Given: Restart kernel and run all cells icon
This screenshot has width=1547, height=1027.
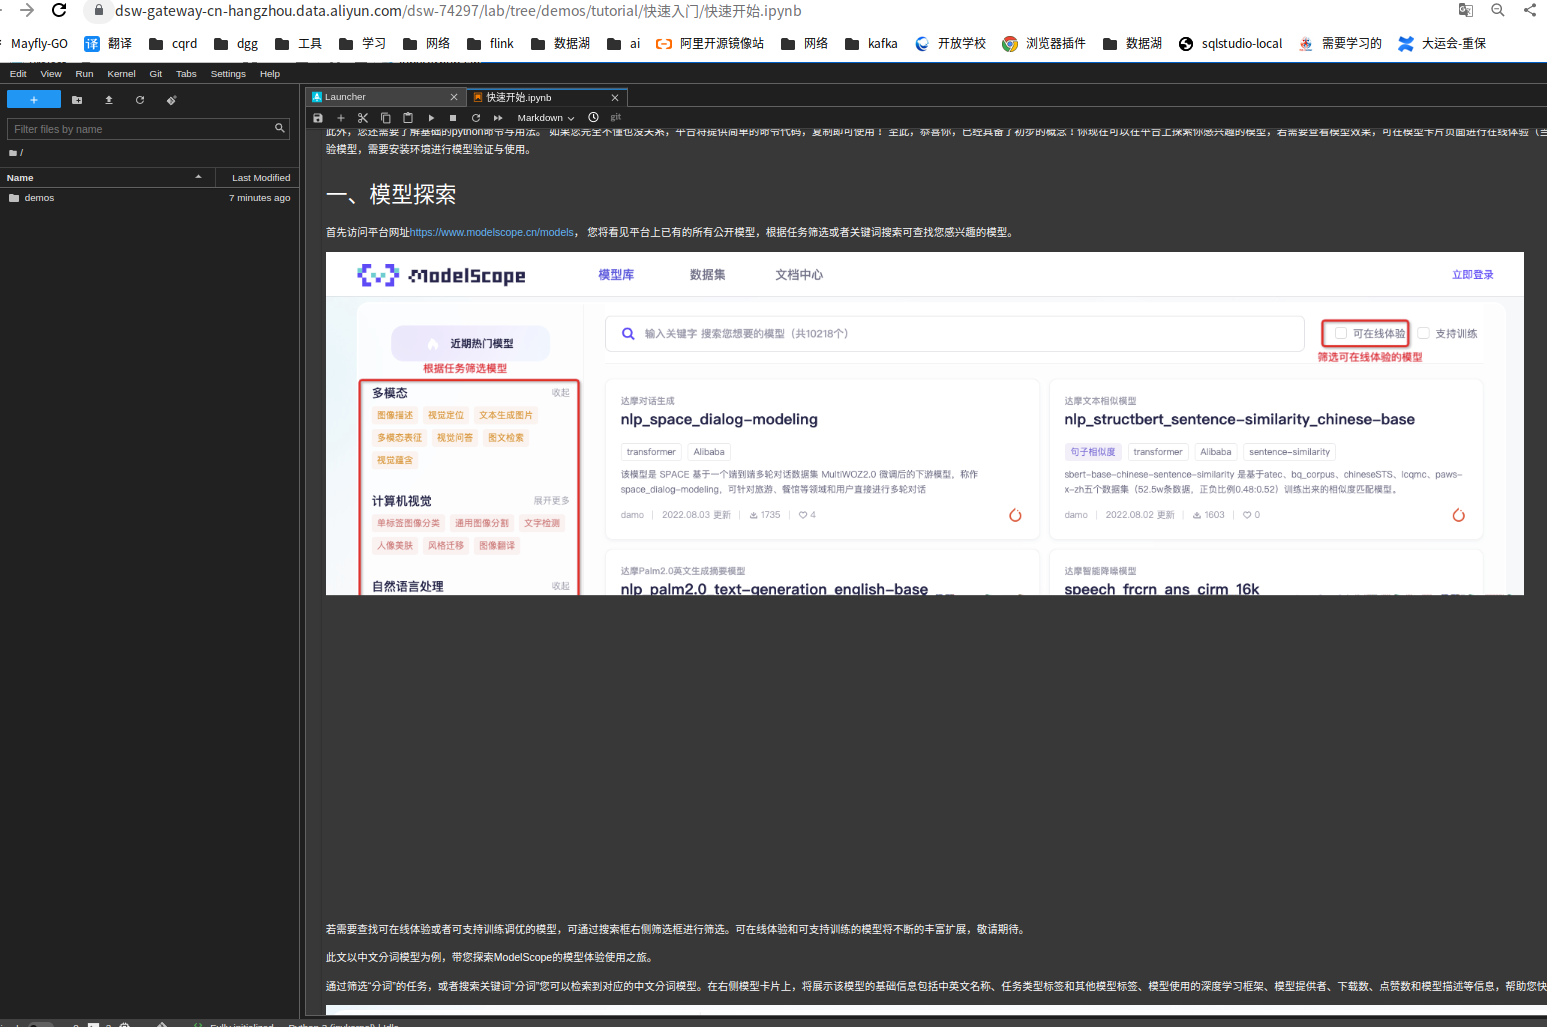Looking at the screenshot, I should pos(498,117).
